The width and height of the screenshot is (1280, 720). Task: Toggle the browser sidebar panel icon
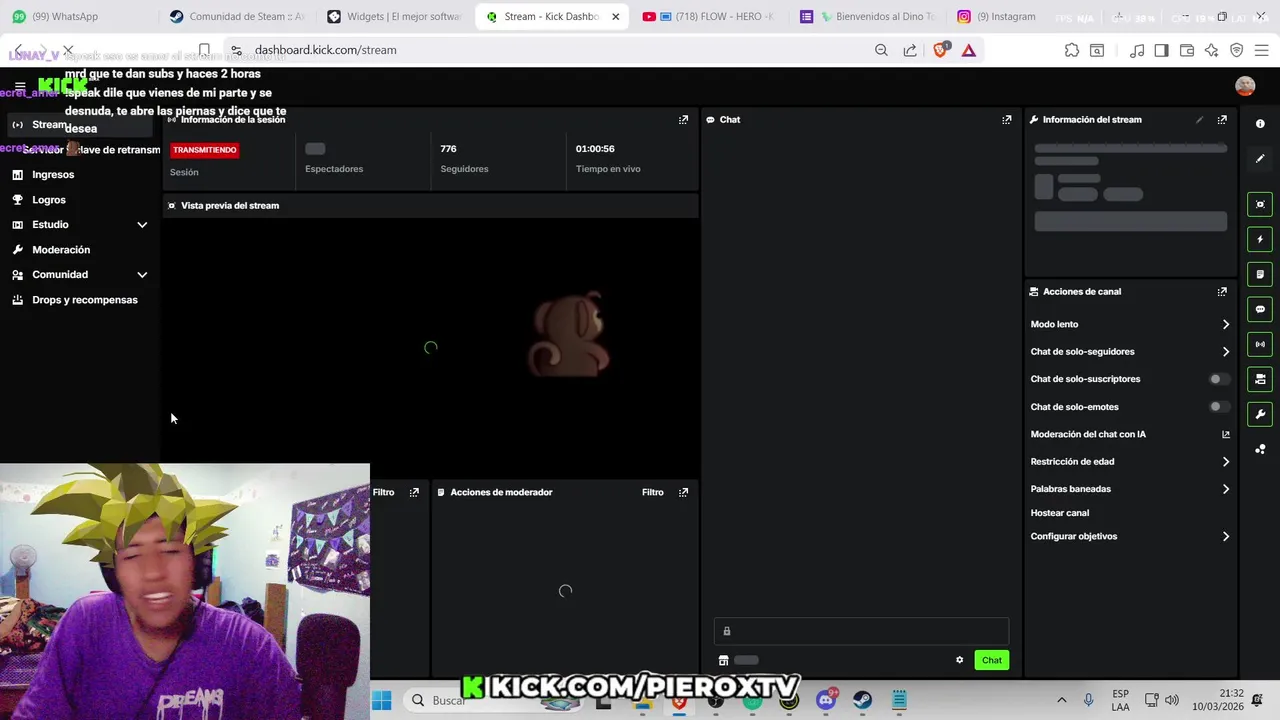(1161, 50)
